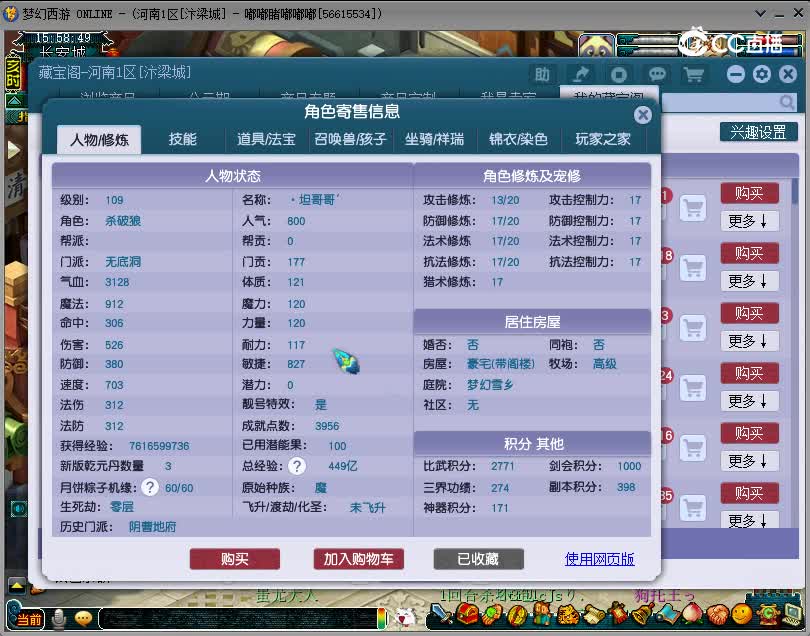Open the blue unrolled scroll icon
Screen dimensions: 810x636
click(667, 614)
